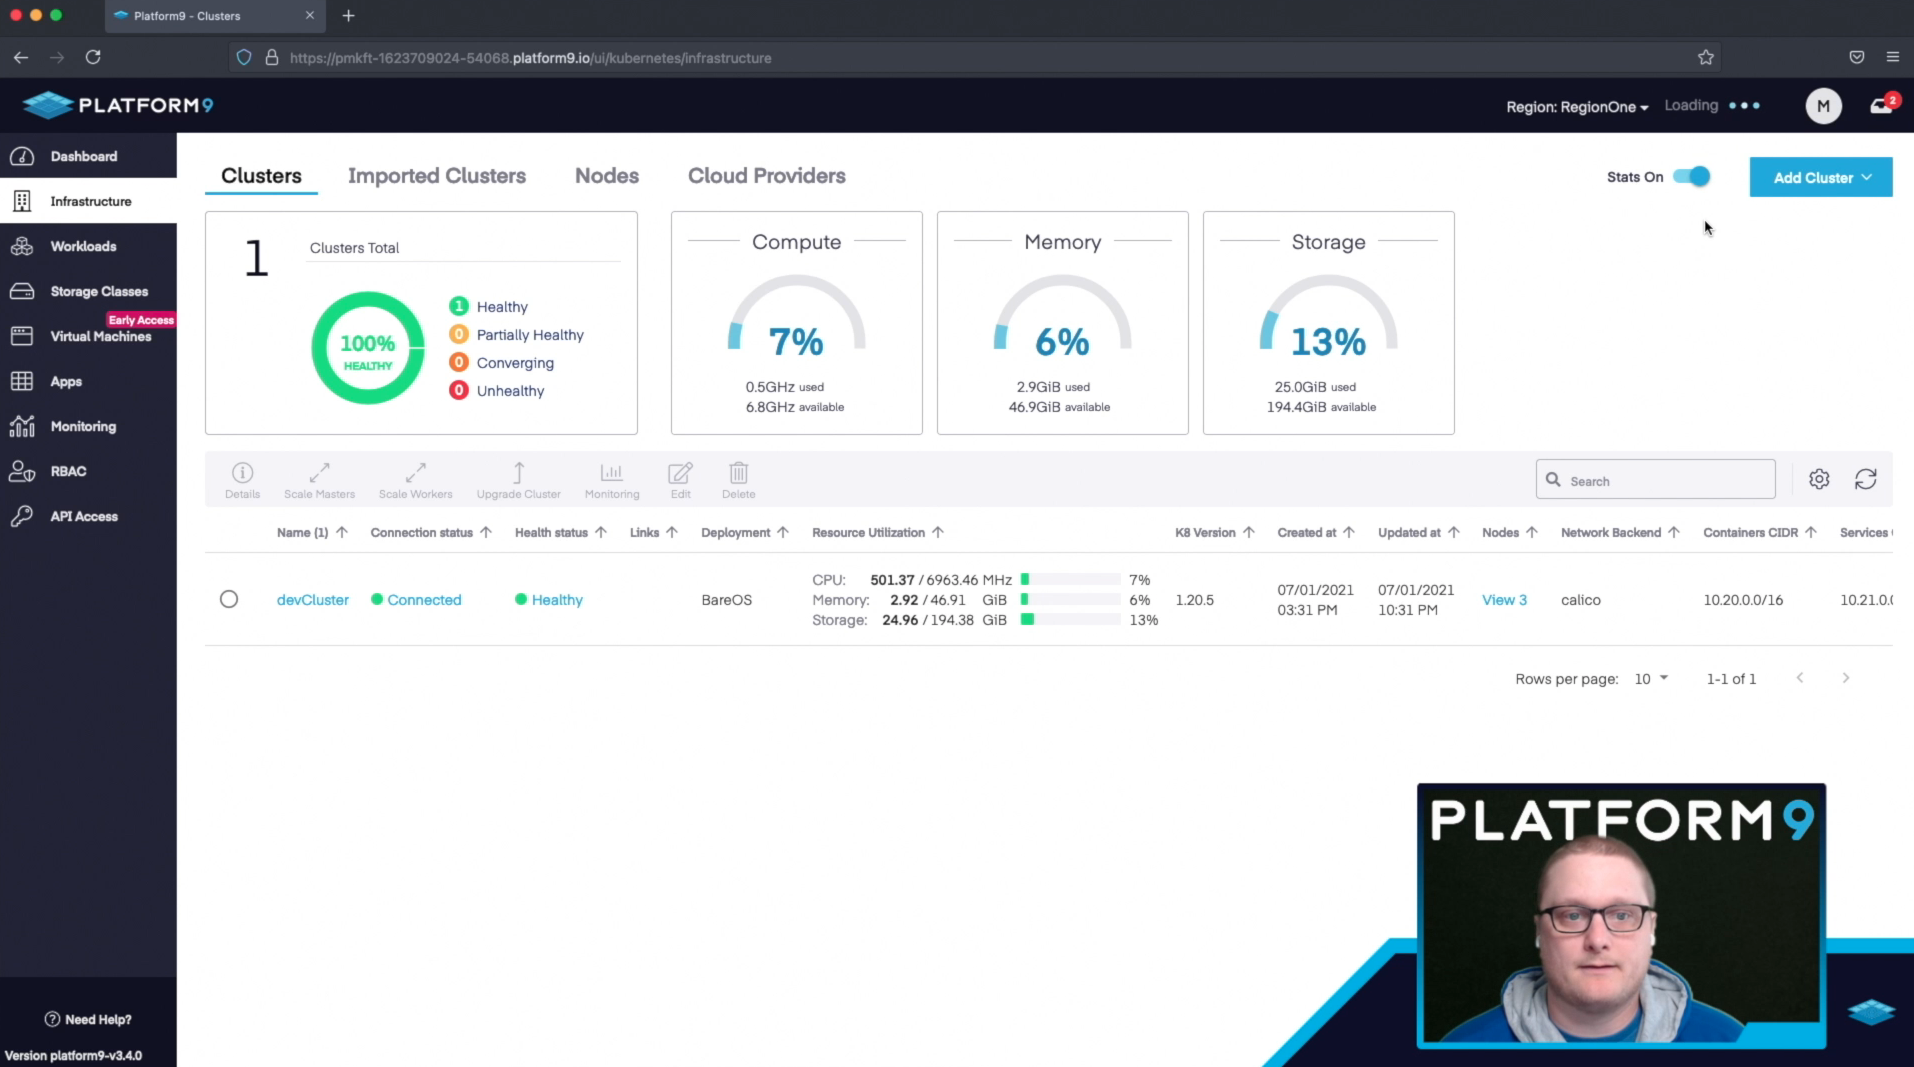
Task: Click the Platform9 logo
Action: [x=118, y=105]
